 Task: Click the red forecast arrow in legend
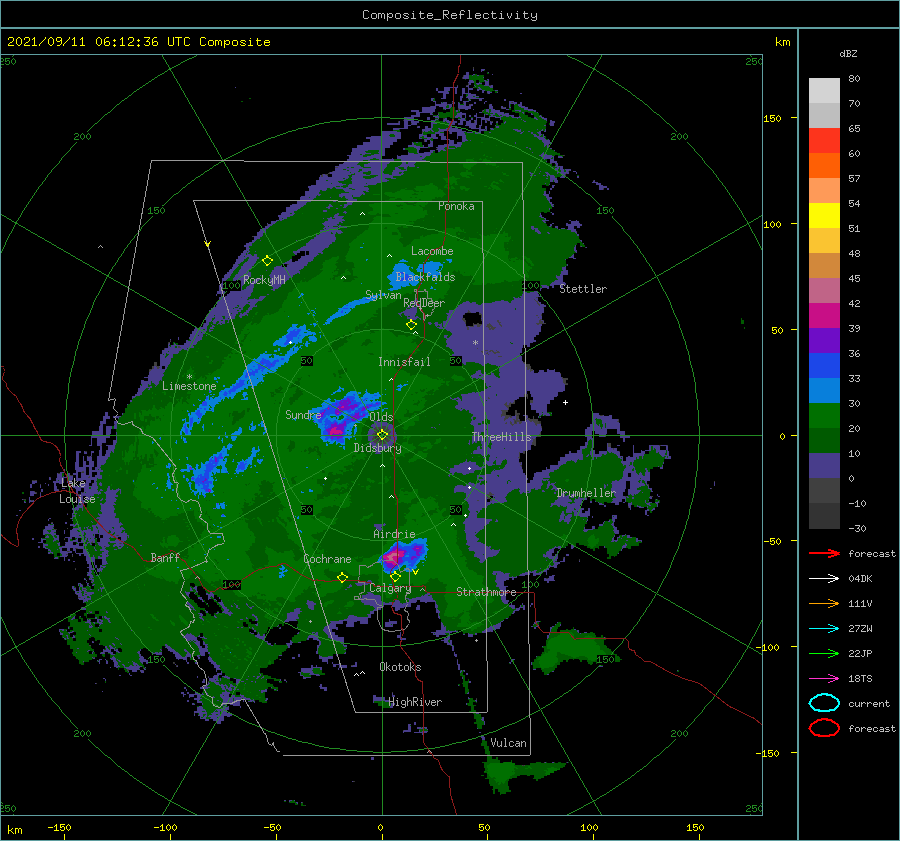point(824,553)
